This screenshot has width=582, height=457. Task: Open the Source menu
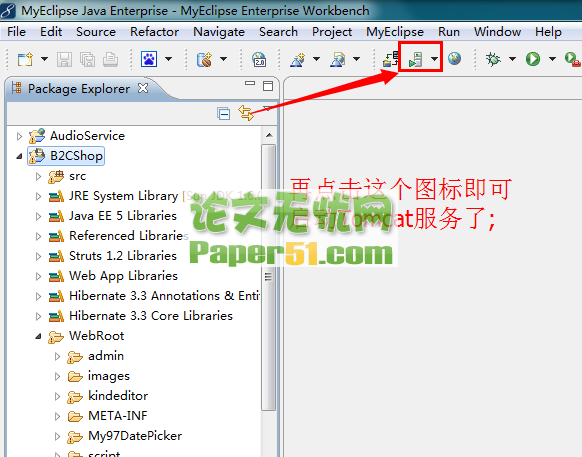pyautogui.click(x=96, y=32)
